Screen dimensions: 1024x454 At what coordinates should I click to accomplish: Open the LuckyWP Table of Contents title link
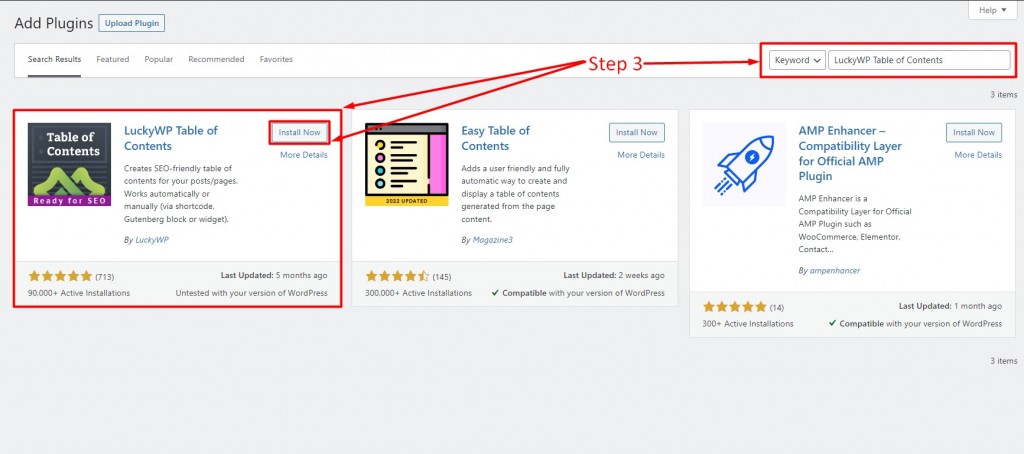click(170, 138)
